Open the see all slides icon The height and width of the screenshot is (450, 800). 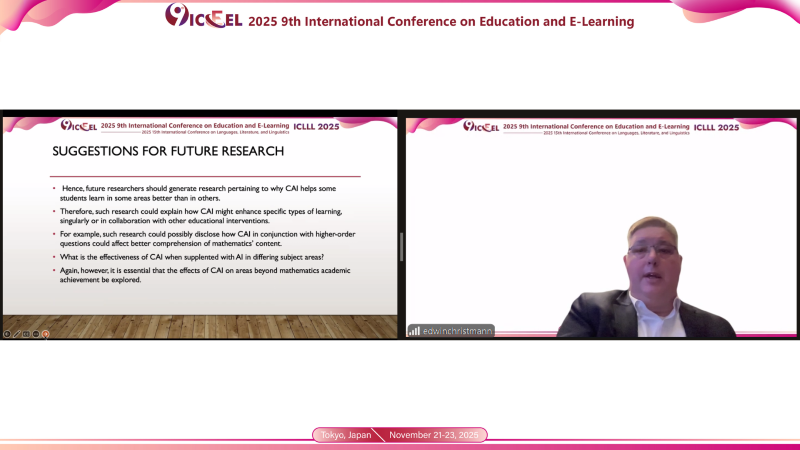point(26,333)
